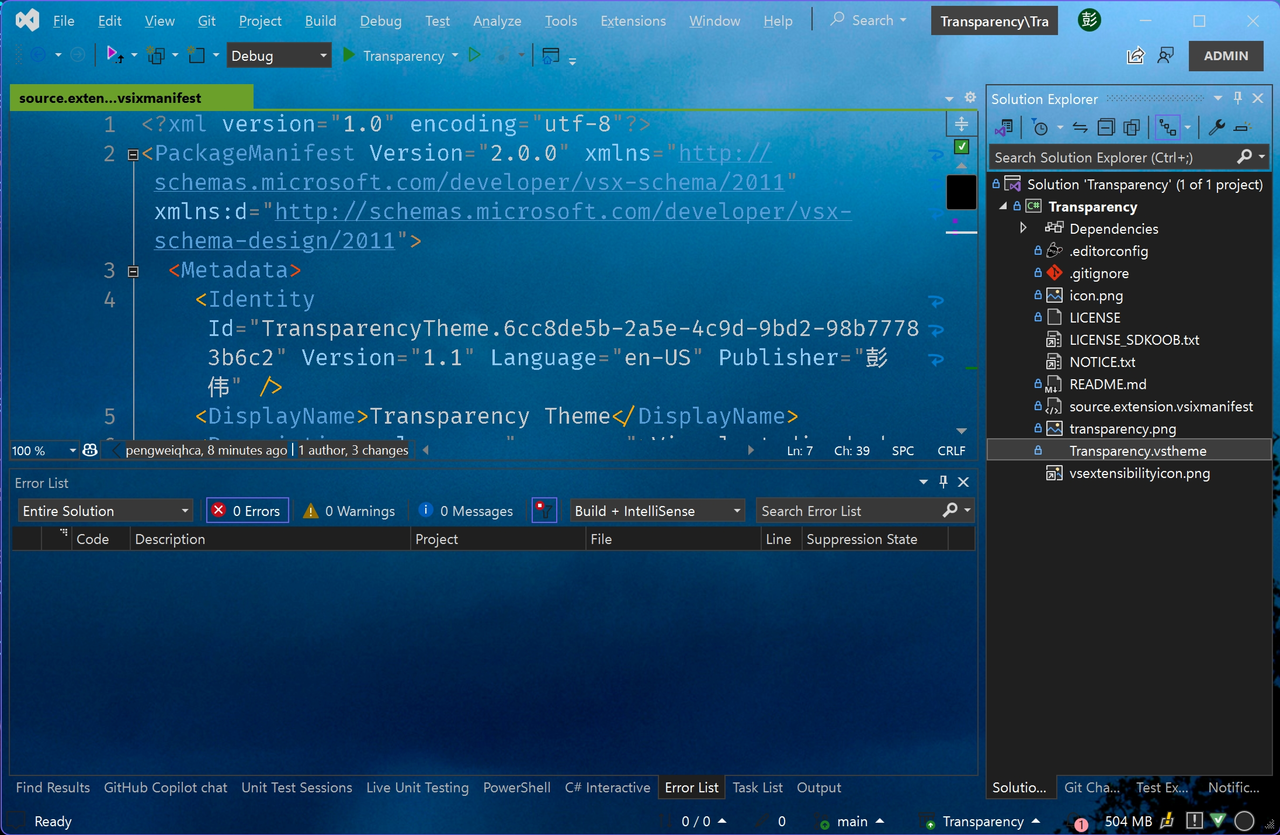
Task: Click the Visual Studio logo icon
Action: point(28,20)
